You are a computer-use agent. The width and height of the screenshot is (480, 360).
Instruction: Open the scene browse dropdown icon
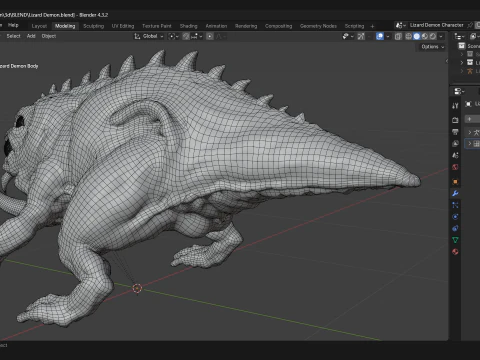400,25
